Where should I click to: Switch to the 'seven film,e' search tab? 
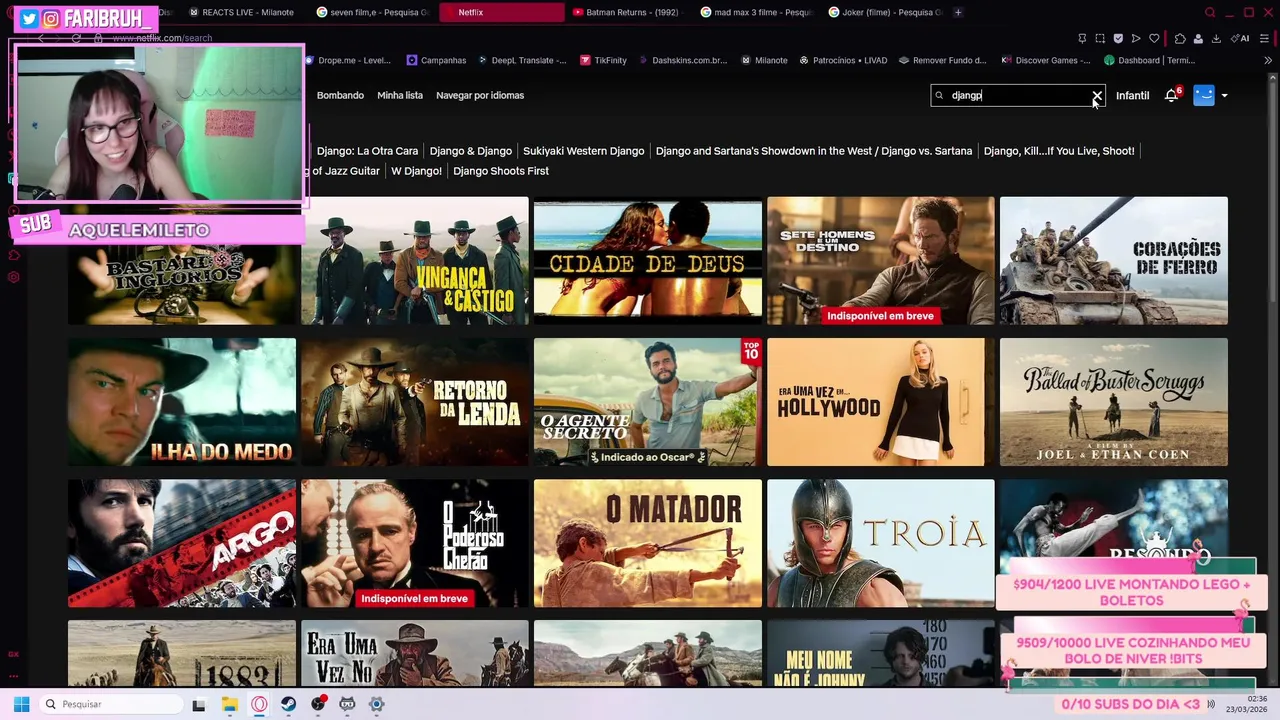[x=371, y=12]
